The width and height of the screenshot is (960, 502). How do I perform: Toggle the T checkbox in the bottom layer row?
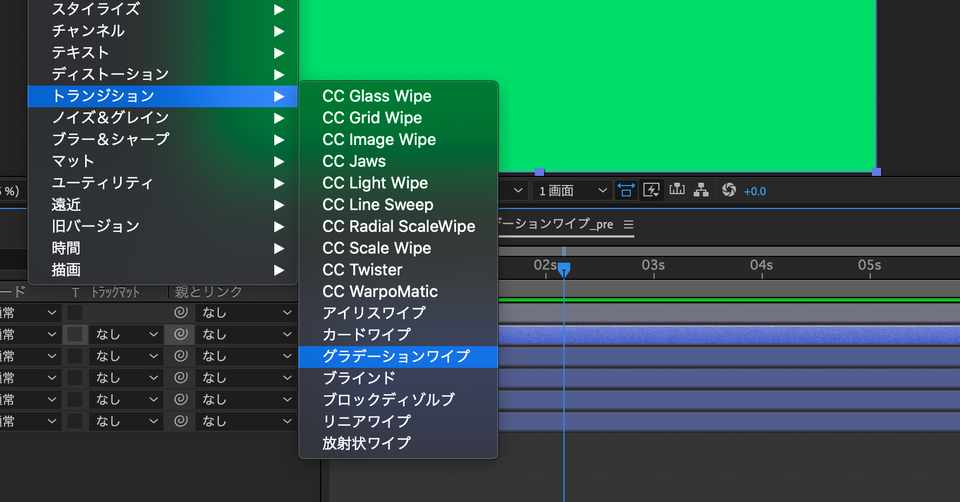75,421
